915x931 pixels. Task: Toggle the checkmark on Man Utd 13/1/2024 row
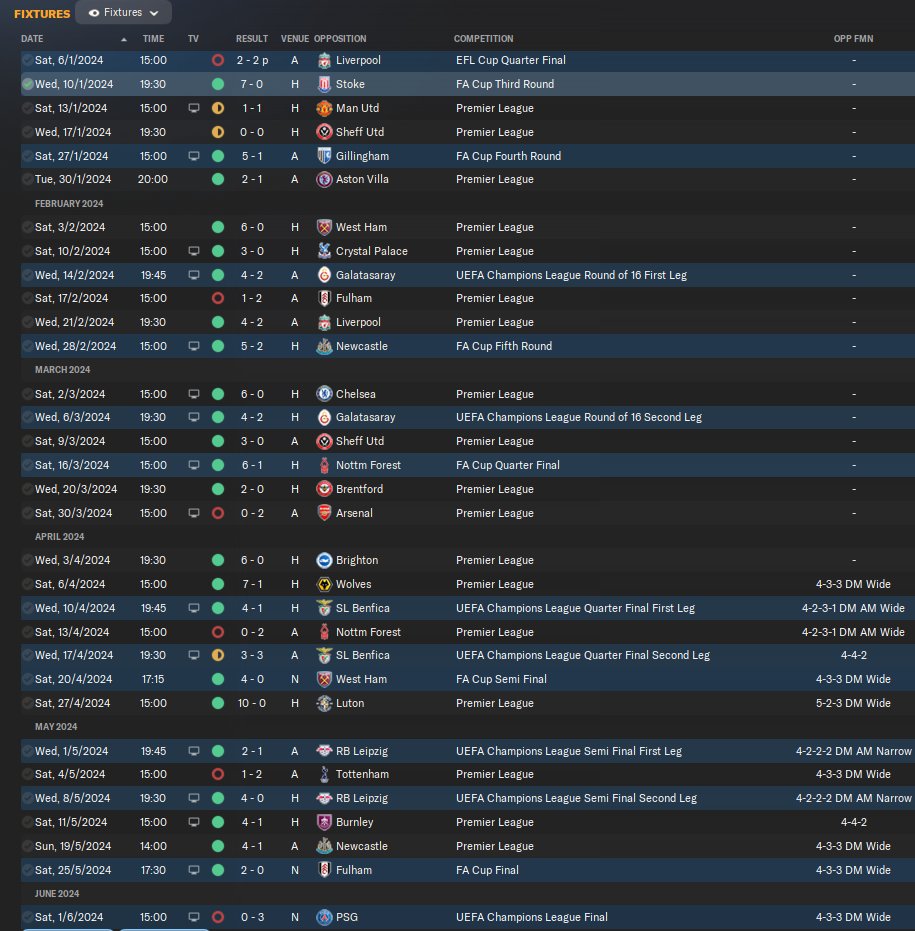pos(27,108)
